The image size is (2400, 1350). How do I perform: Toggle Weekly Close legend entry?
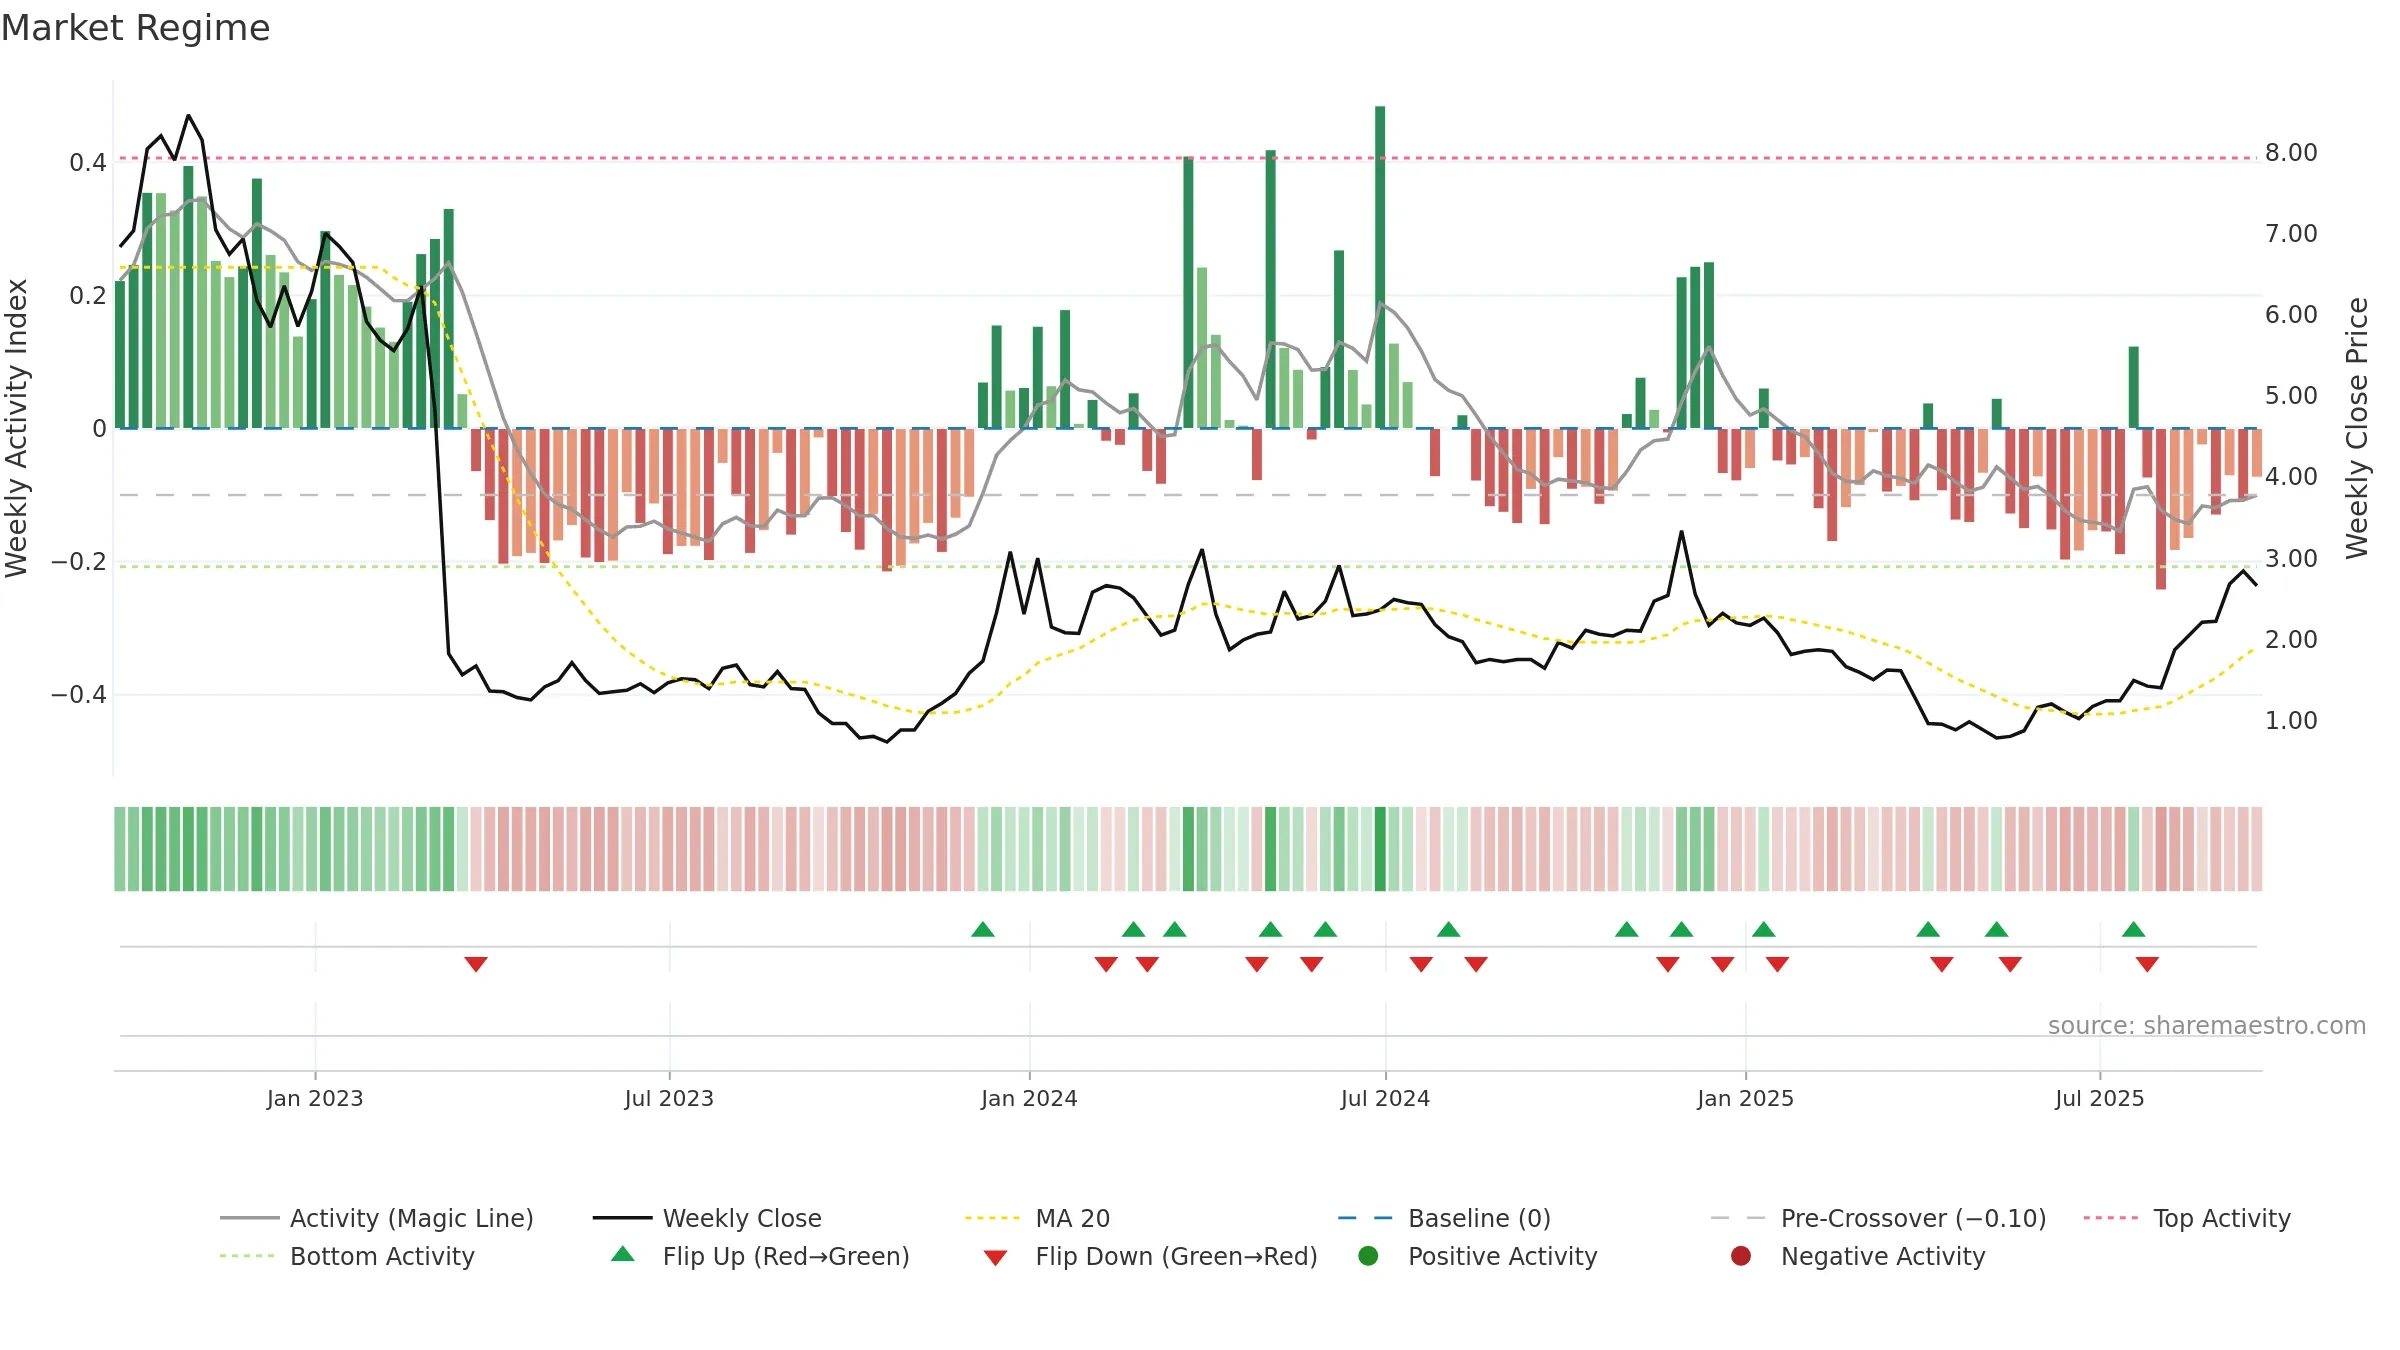707,1218
